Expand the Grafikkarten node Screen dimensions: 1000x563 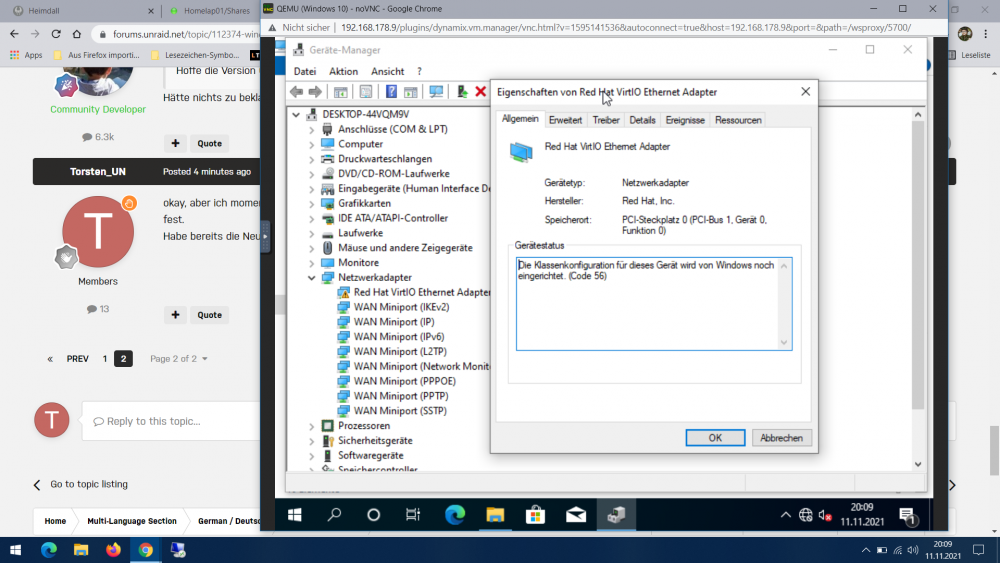pos(312,203)
